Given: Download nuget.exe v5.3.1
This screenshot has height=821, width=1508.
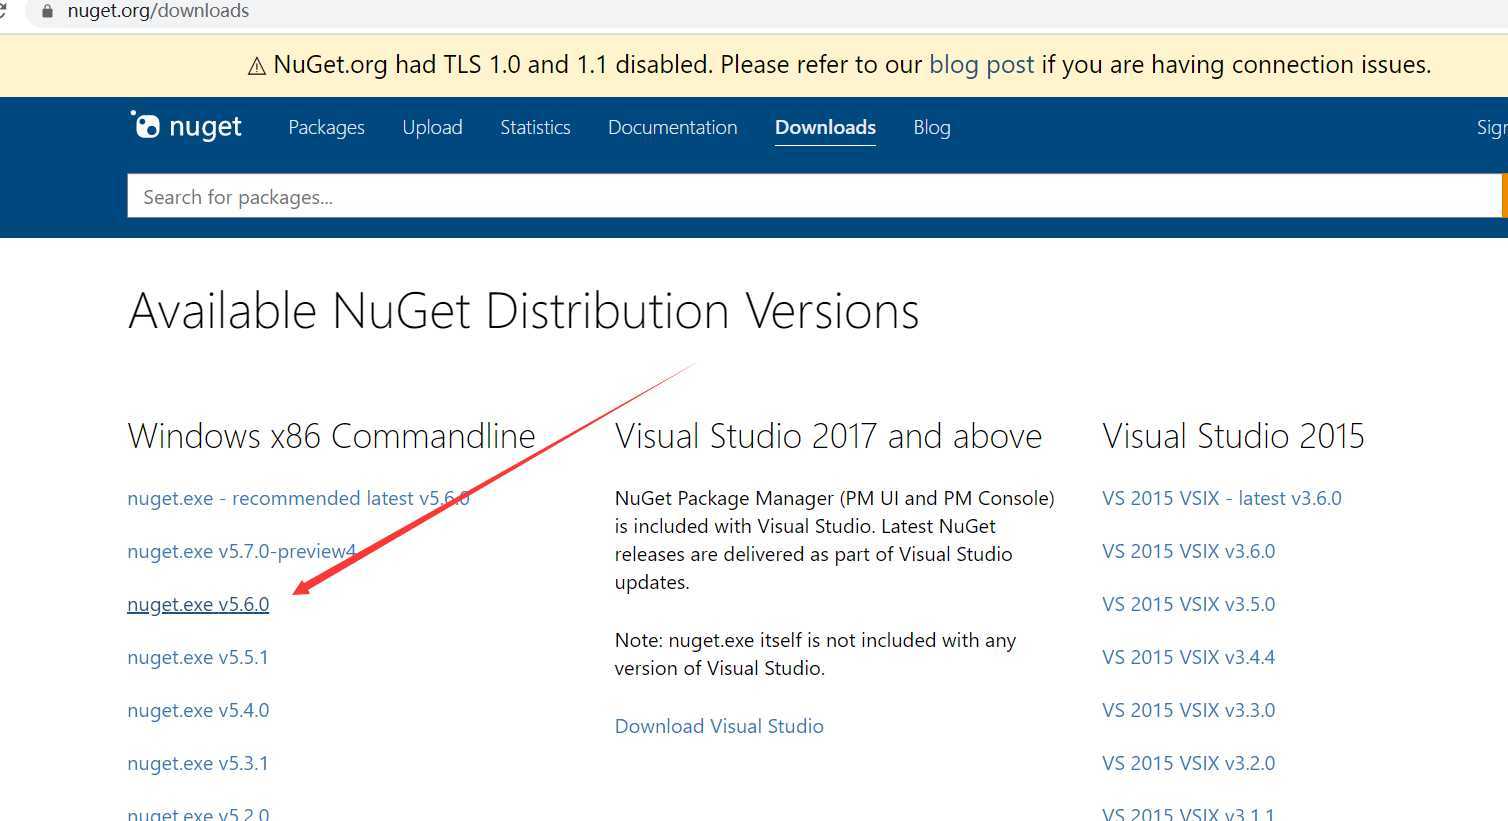Looking at the screenshot, I should coord(198,763).
